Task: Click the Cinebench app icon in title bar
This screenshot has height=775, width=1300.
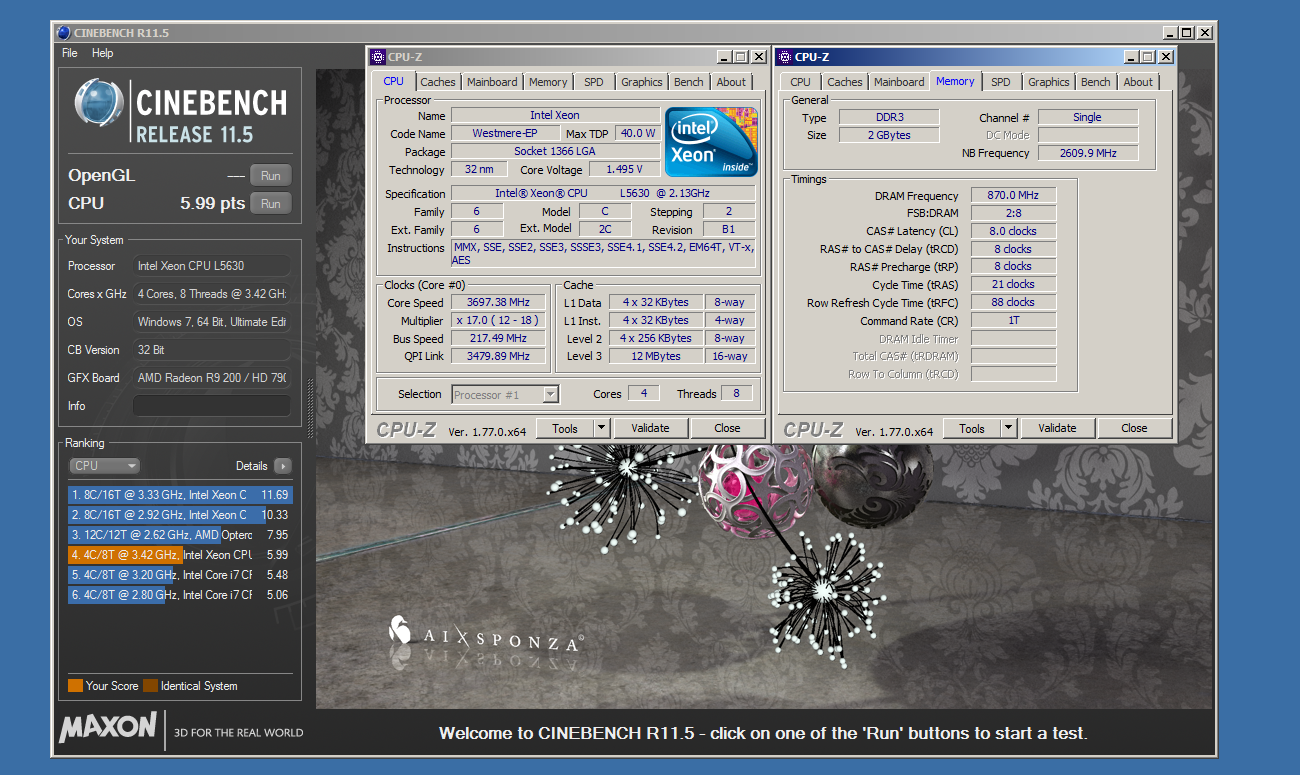Action: 64,33
